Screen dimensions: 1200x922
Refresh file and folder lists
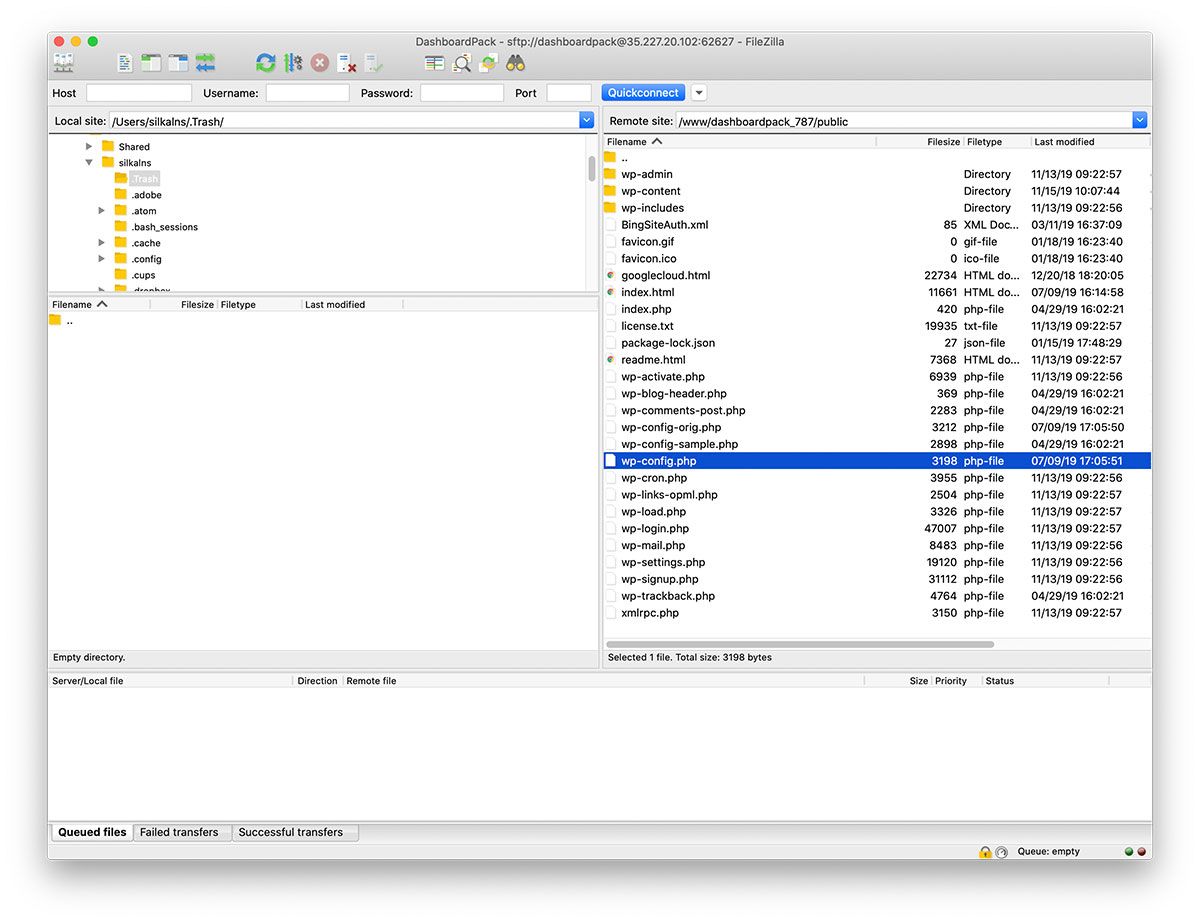tap(265, 63)
